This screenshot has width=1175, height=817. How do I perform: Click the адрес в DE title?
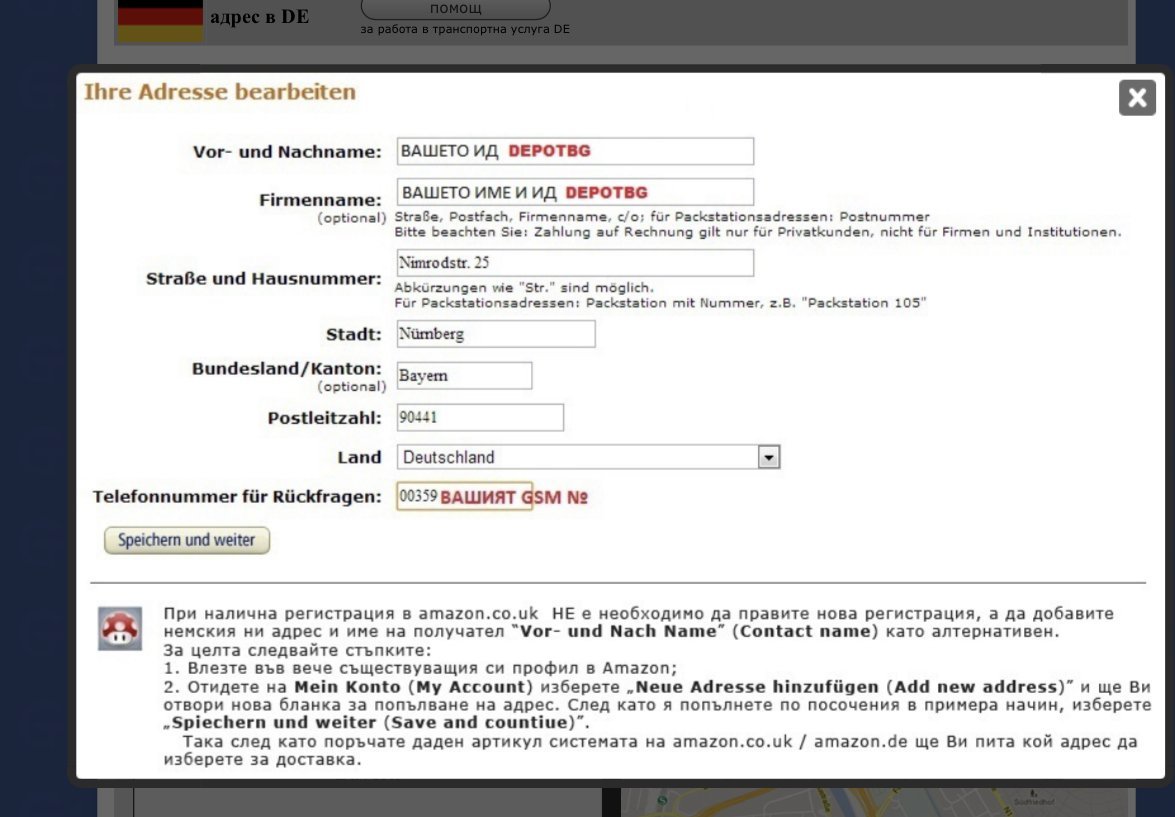259,17
